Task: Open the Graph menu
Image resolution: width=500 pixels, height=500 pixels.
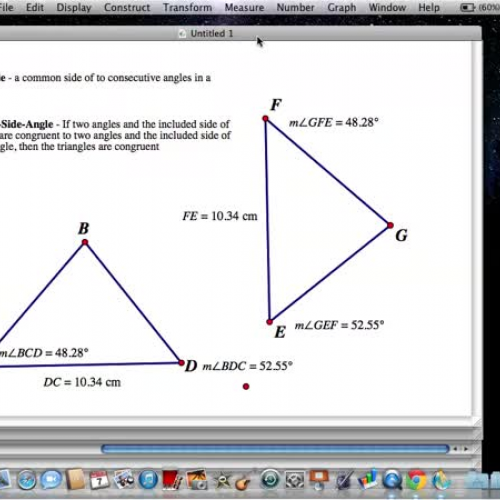Action: pyautogui.click(x=342, y=7)
